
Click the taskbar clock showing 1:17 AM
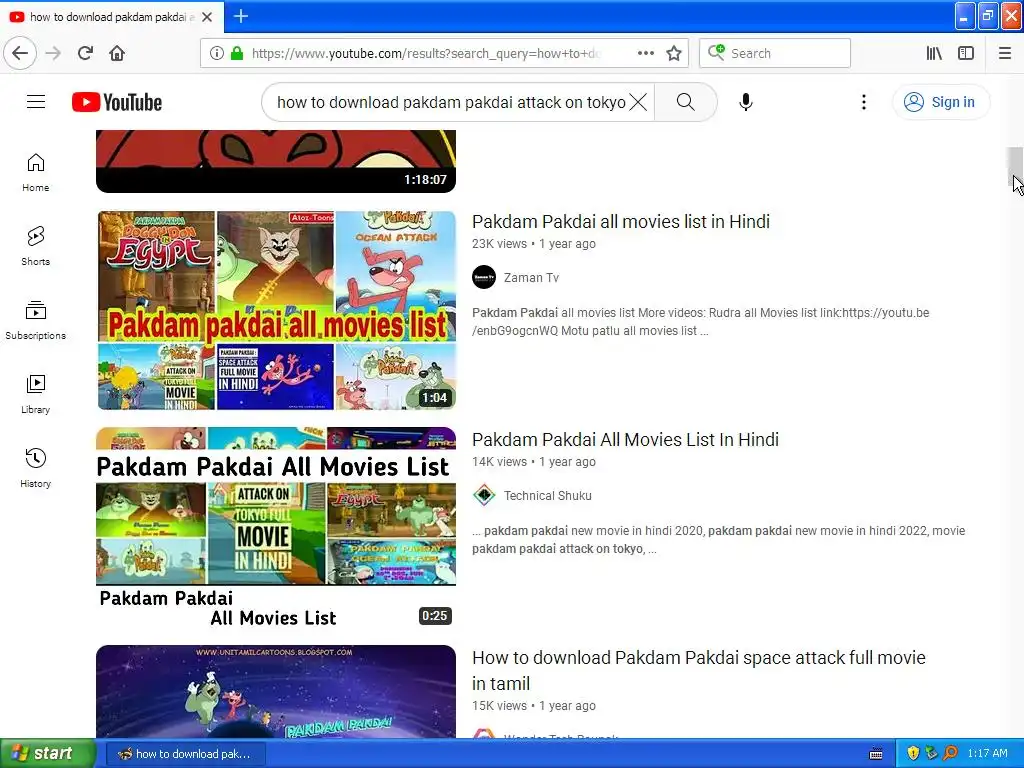click(987, 753)
